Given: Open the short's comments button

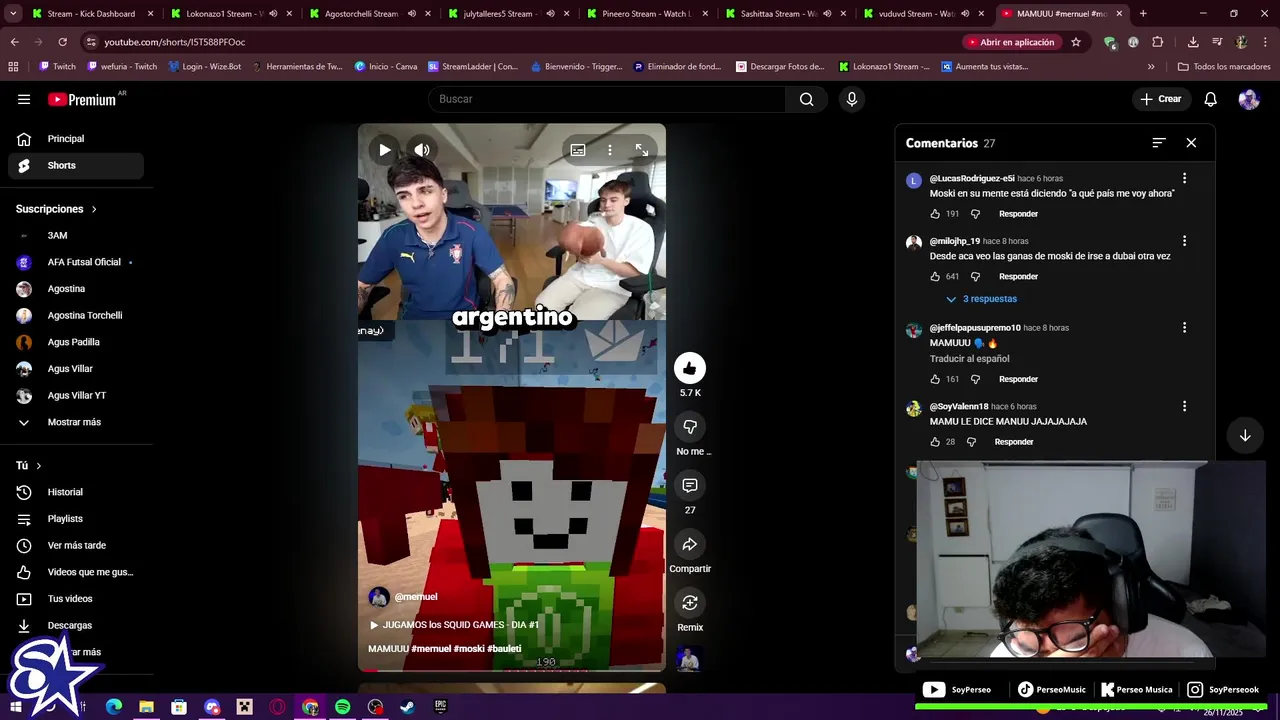Looking at the screenshot, I should pos(690,485).
